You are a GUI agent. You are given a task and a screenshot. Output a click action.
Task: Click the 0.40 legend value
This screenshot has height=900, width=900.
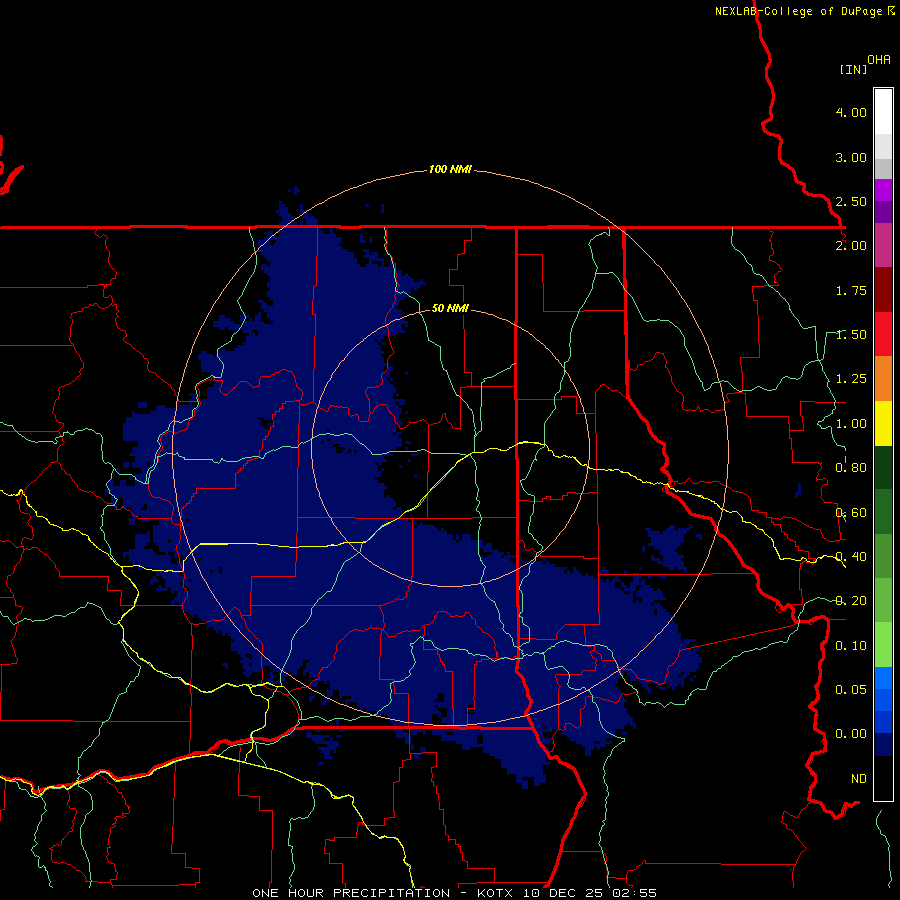click(x=851, y=557)
